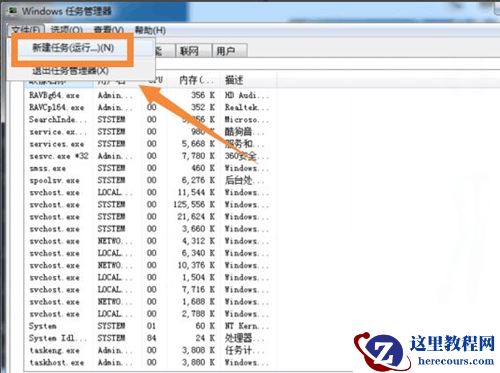The image size is (500, 373).
Task: Select the spoolsv.exe process
Action: pyautogui.click(x=54, y=180)
